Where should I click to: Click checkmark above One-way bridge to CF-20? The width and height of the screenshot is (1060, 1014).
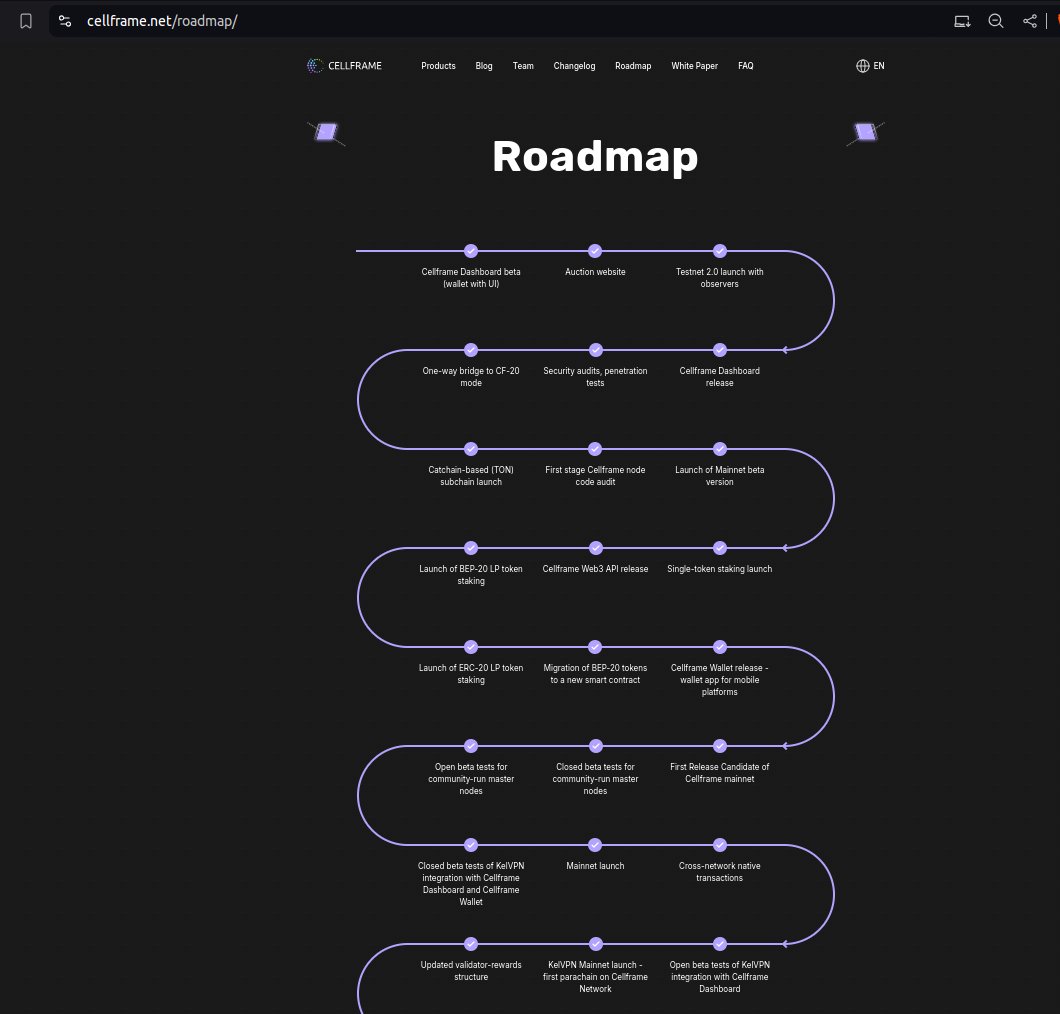pyautogui.click(x=471, y=349)
